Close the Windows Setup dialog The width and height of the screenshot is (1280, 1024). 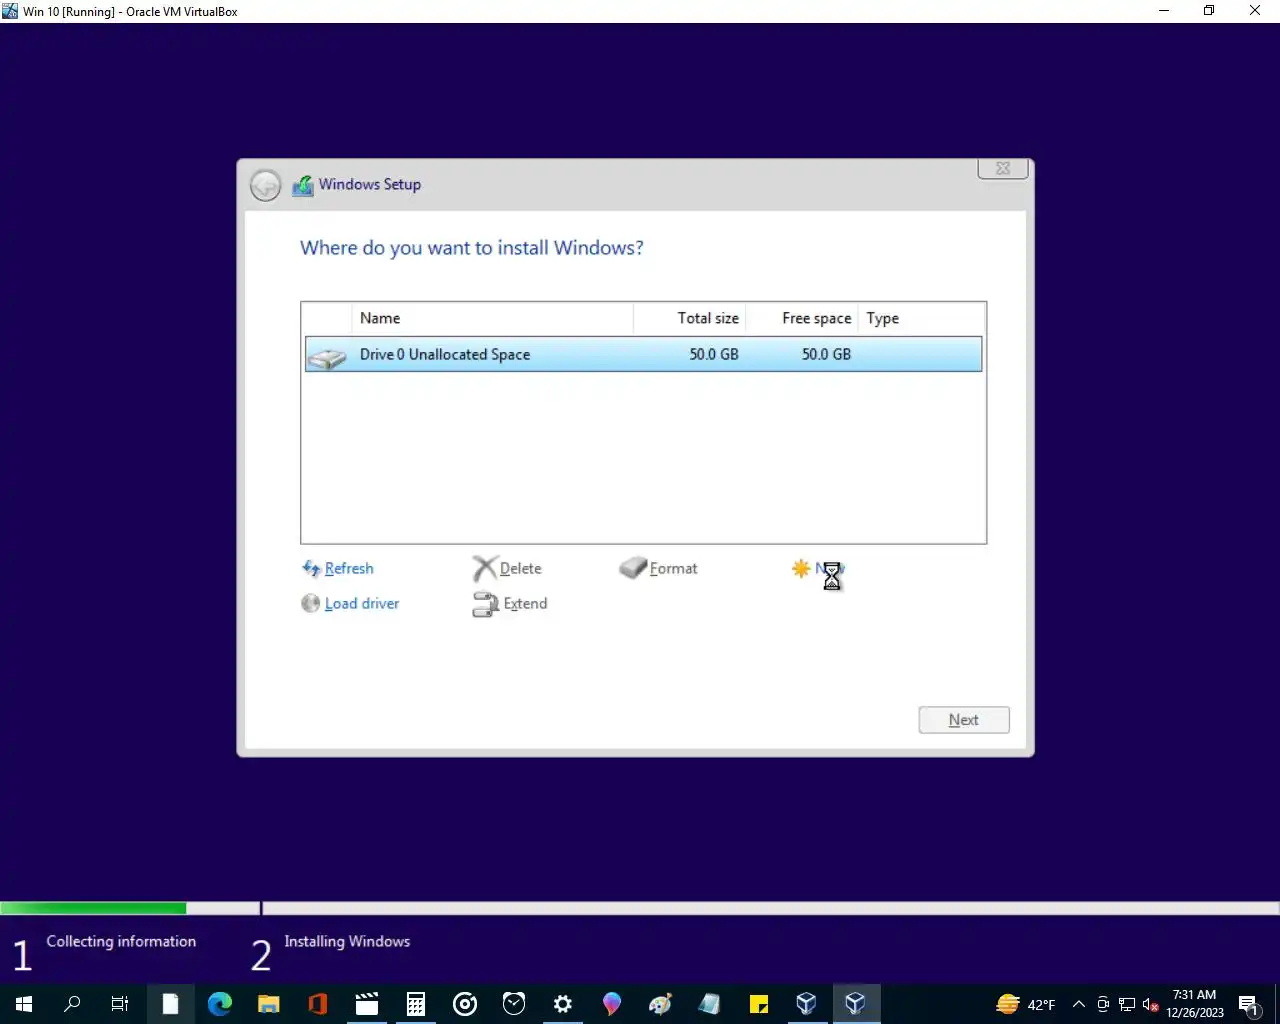point(1003,168)
